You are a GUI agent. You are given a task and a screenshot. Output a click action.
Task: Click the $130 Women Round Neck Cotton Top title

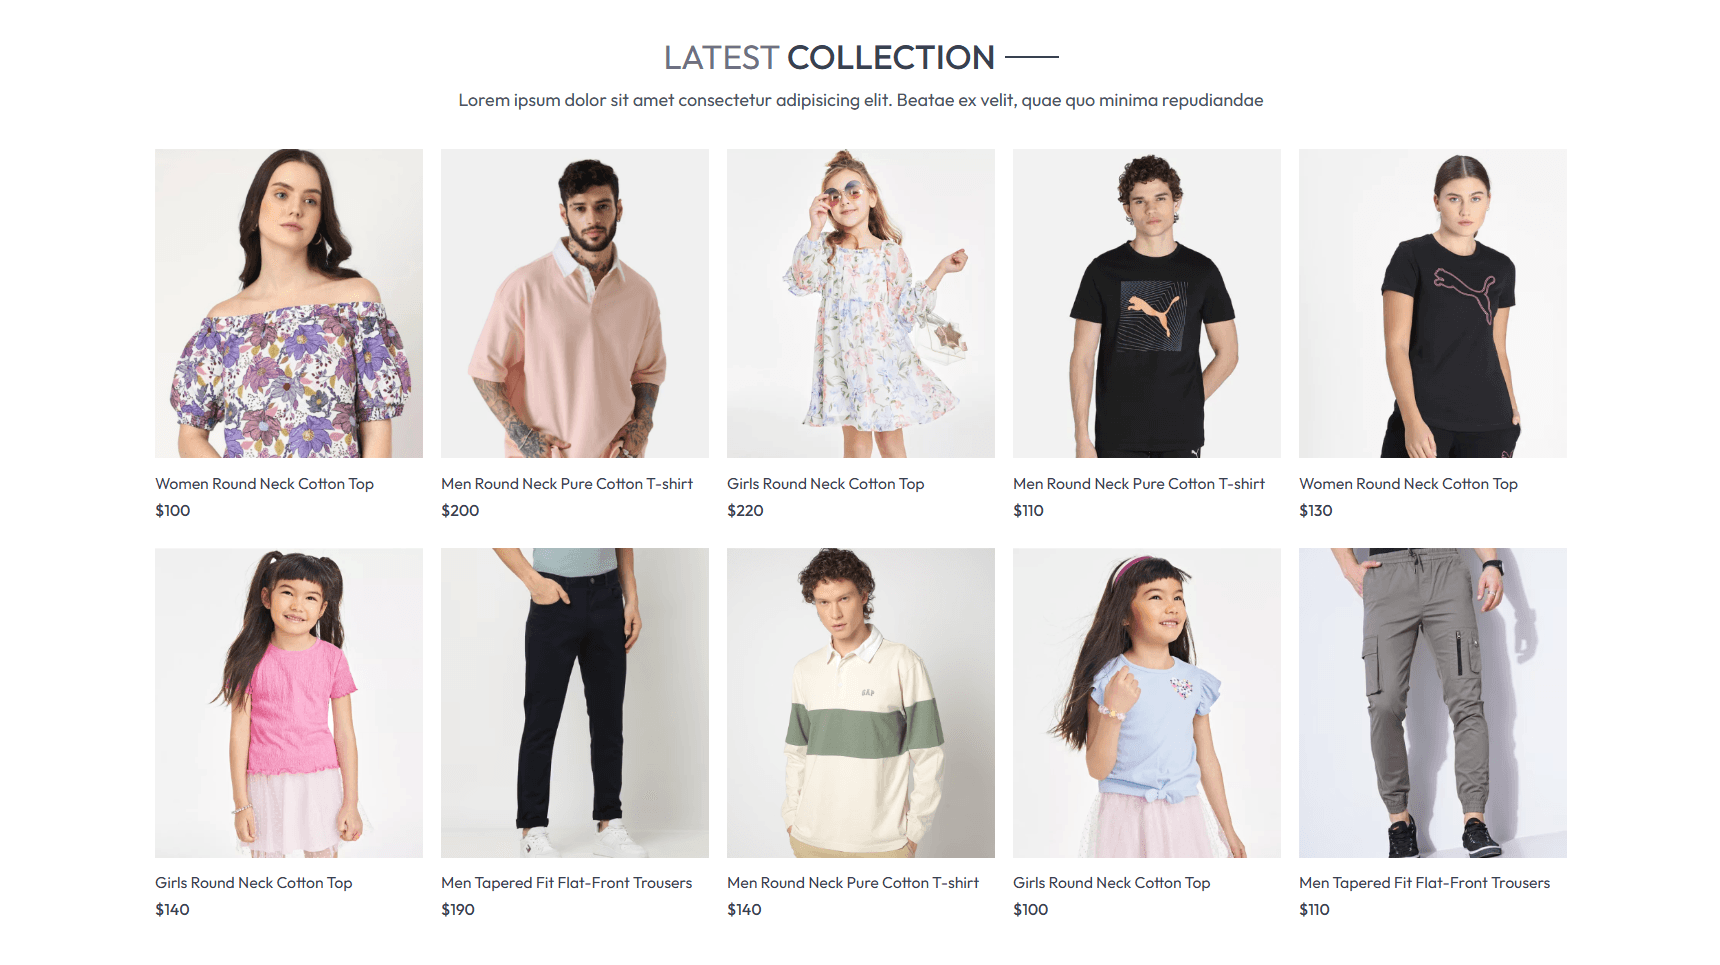(1408, 484)
